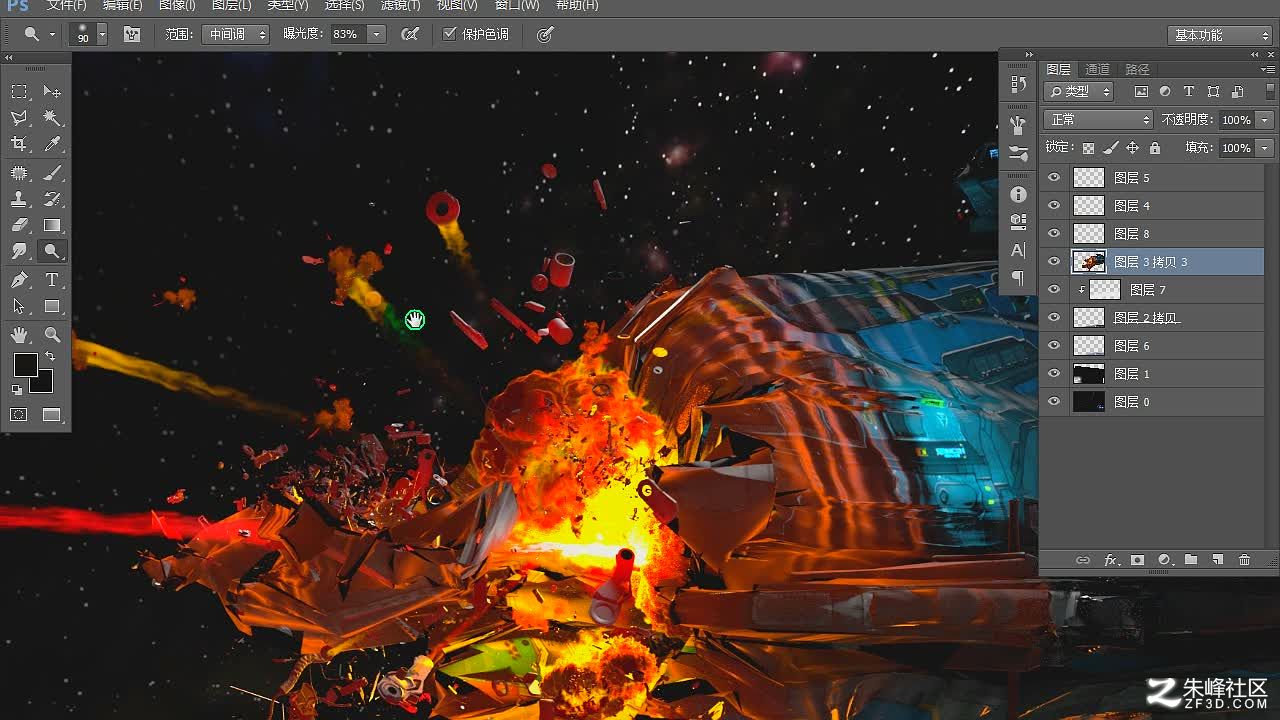Select the Horizontal Type tool
1280x720 pixels.
coord(52,280)
